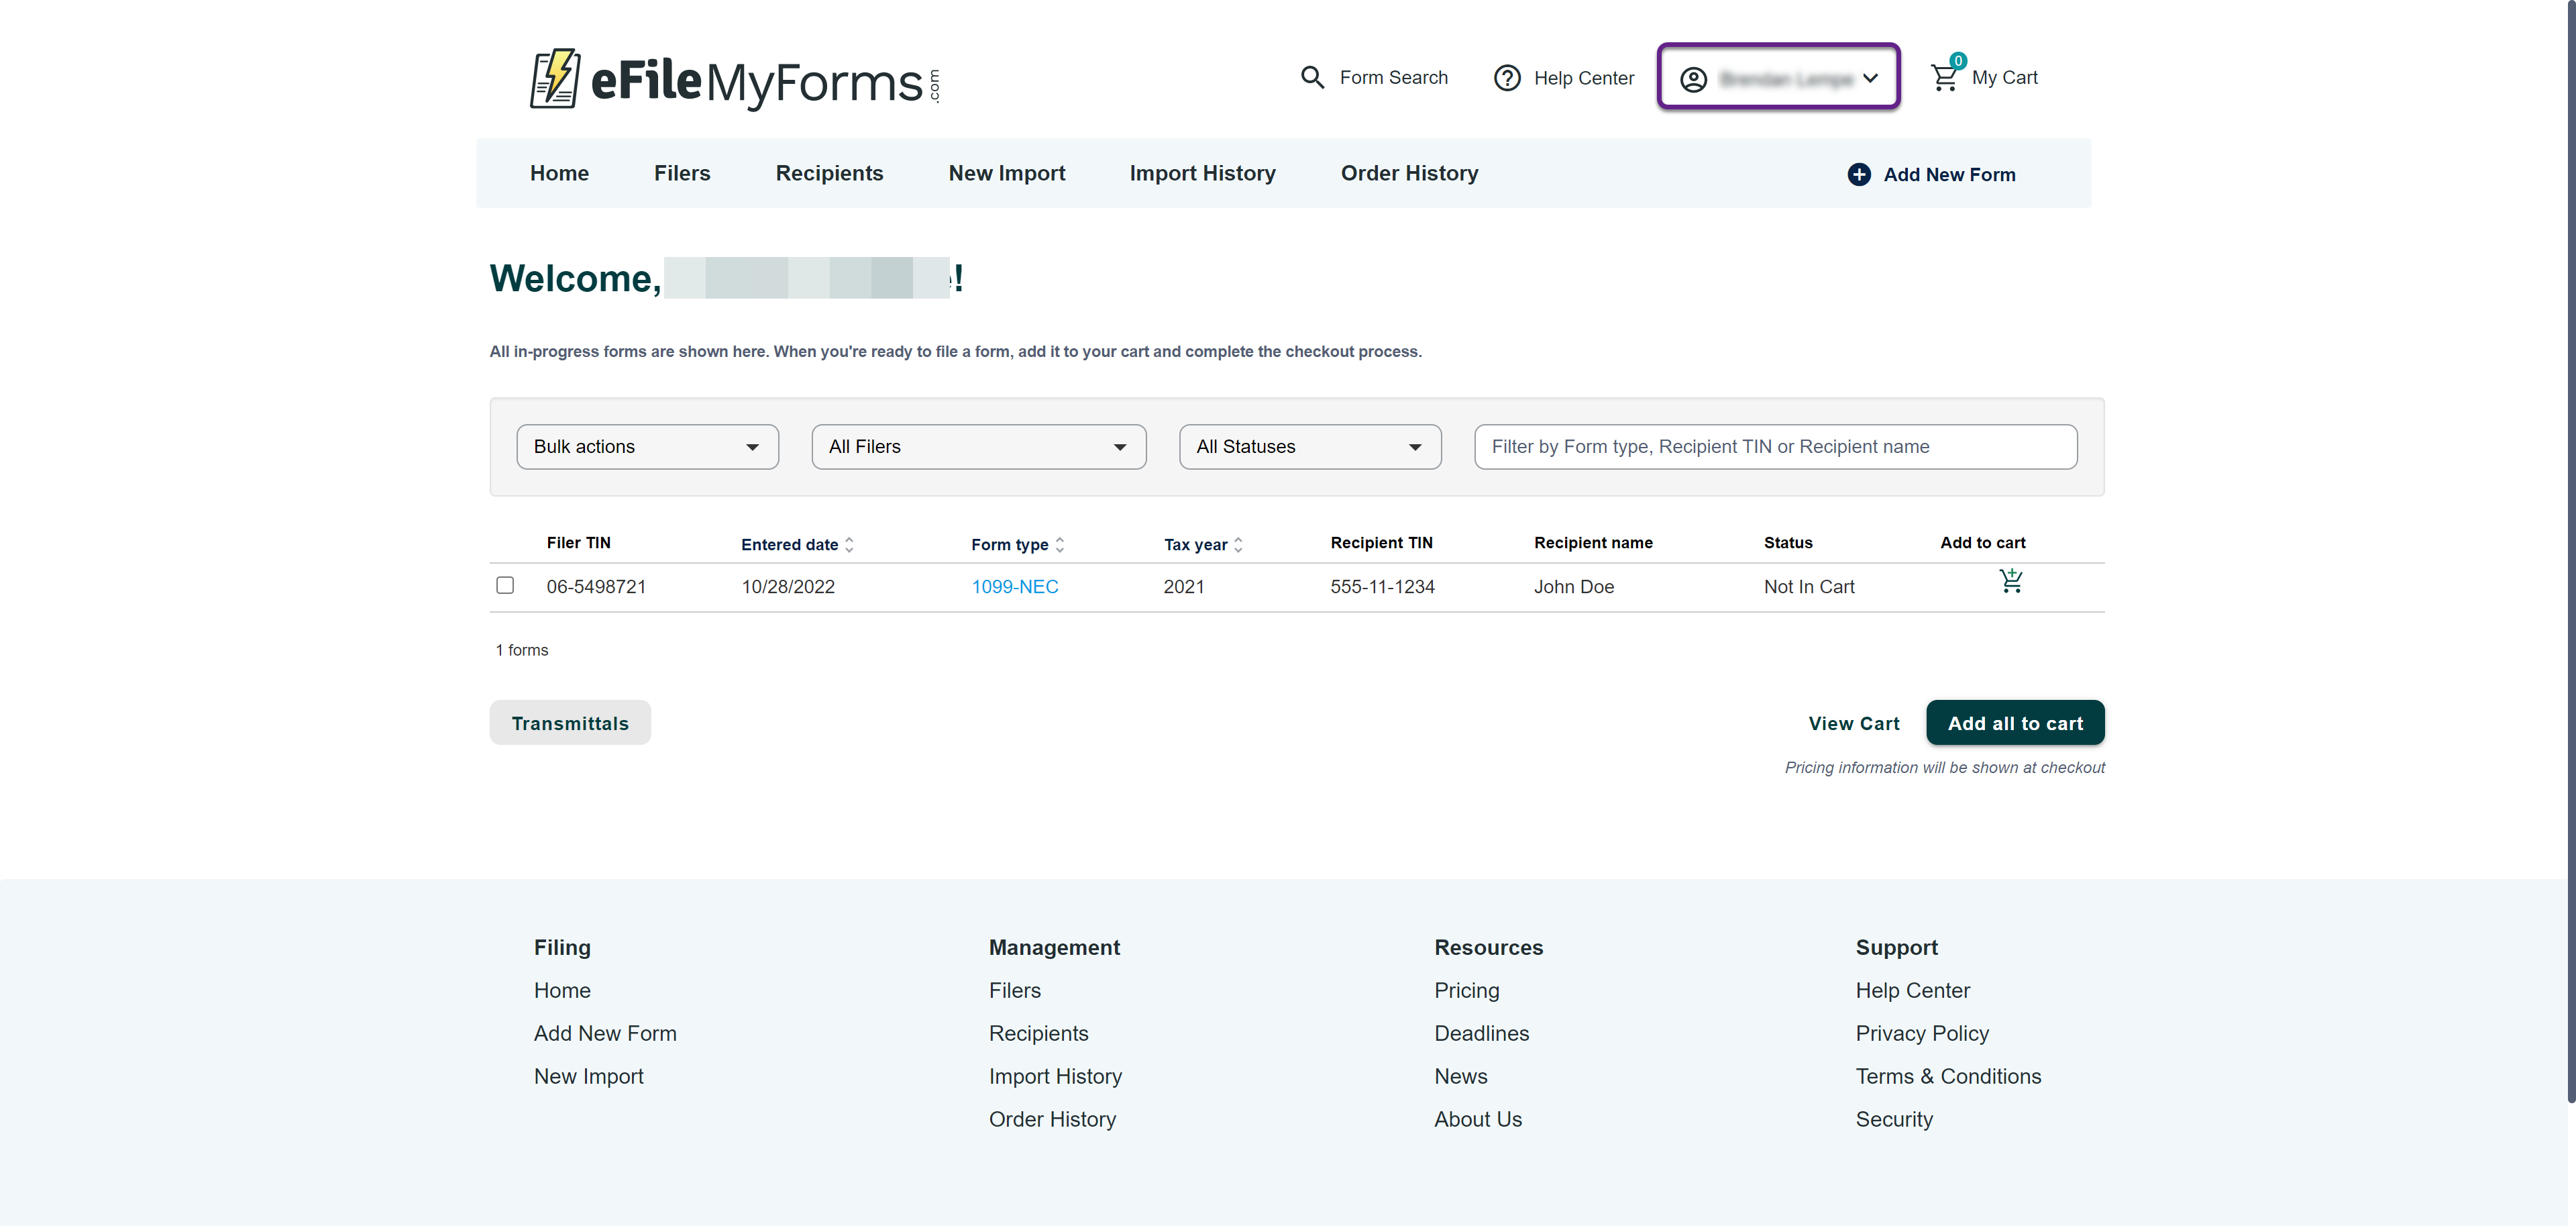Sort by Entered date arrows
2576x1226 pixels.
849,544
